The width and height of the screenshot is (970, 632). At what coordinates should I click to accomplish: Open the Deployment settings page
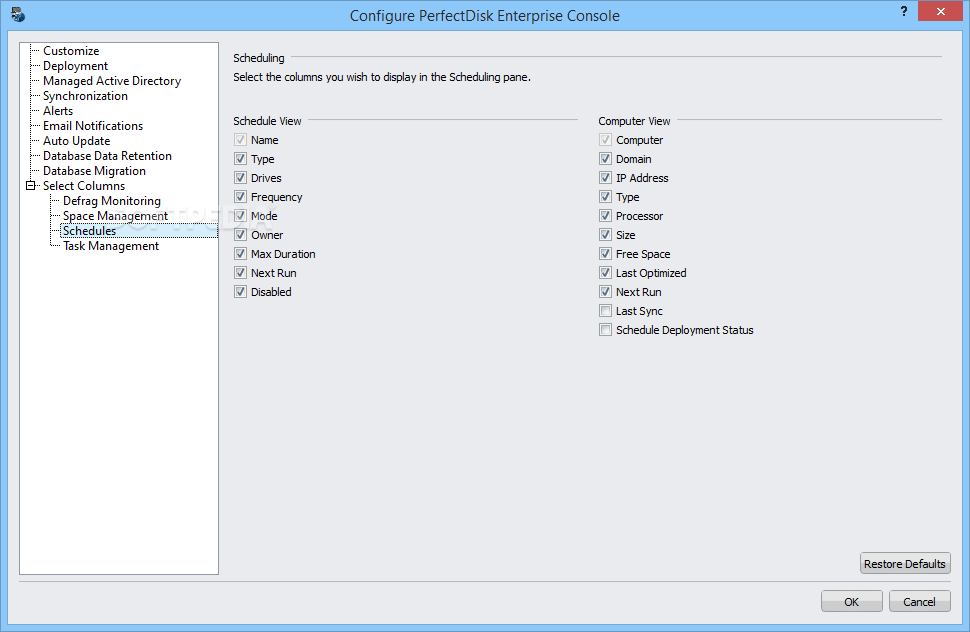click(x=75, y=66)
